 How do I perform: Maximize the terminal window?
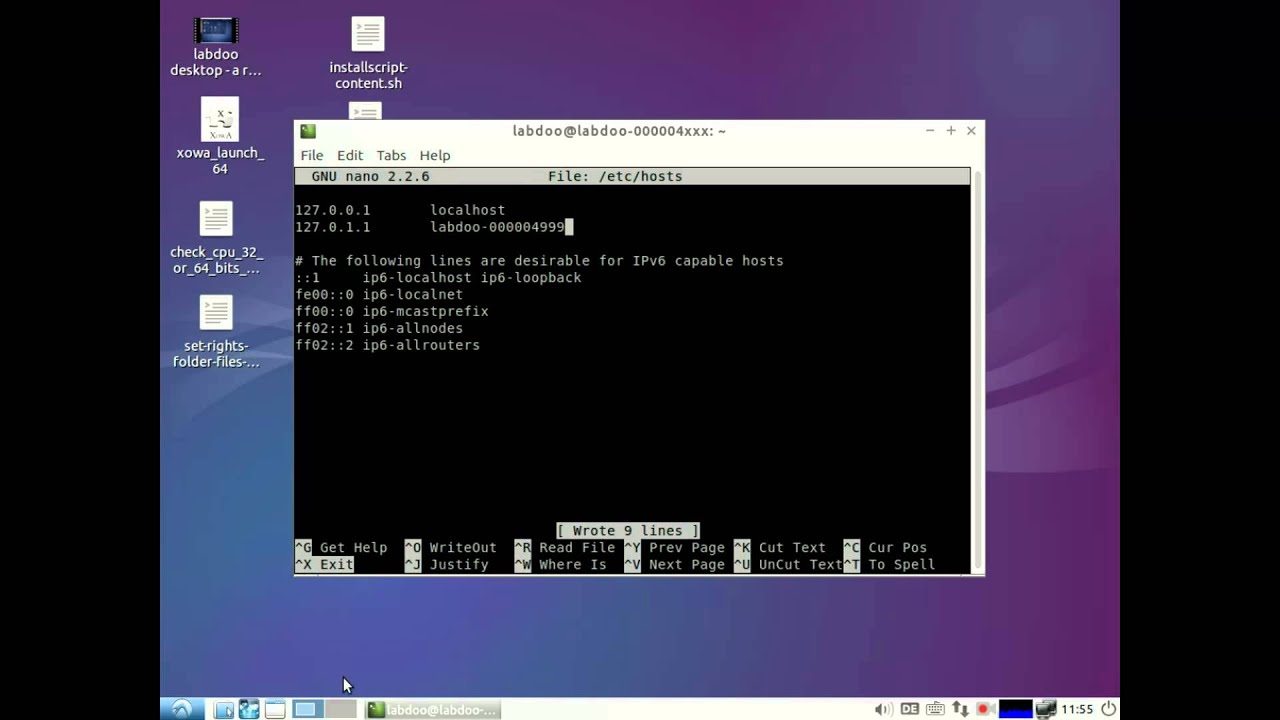click(951, 131)
